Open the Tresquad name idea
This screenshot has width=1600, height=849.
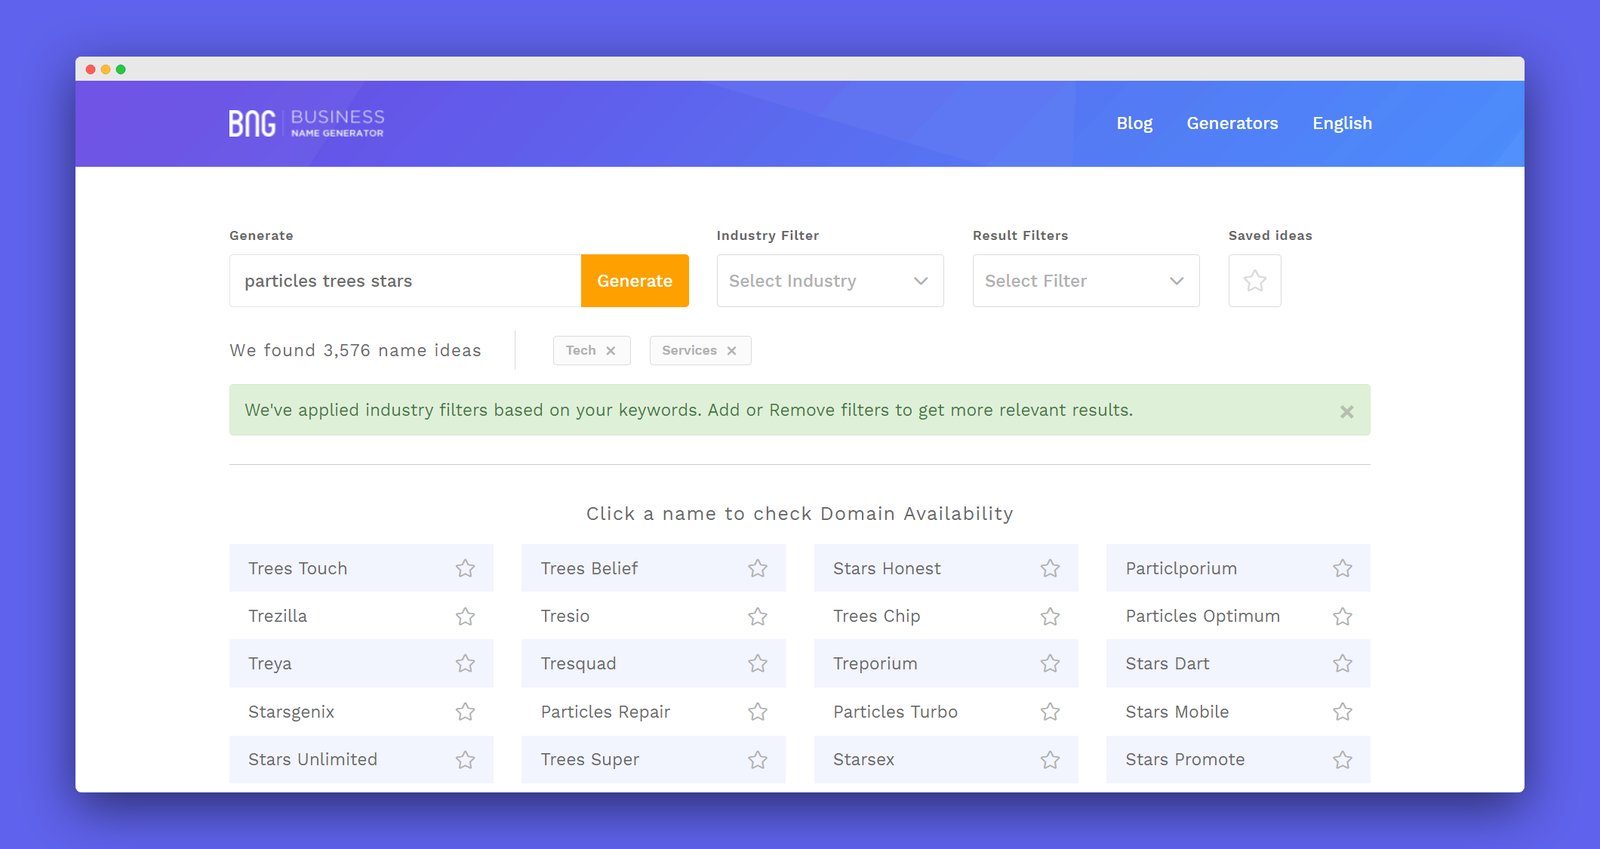pyautogui.click(x=578, y=663)
